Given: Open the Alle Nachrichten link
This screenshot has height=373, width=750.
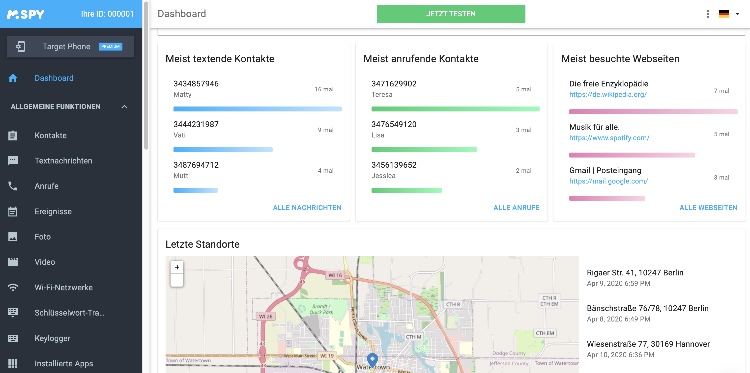Looking at the screenshot, I should pyautogui.click(x=307, y=208).
